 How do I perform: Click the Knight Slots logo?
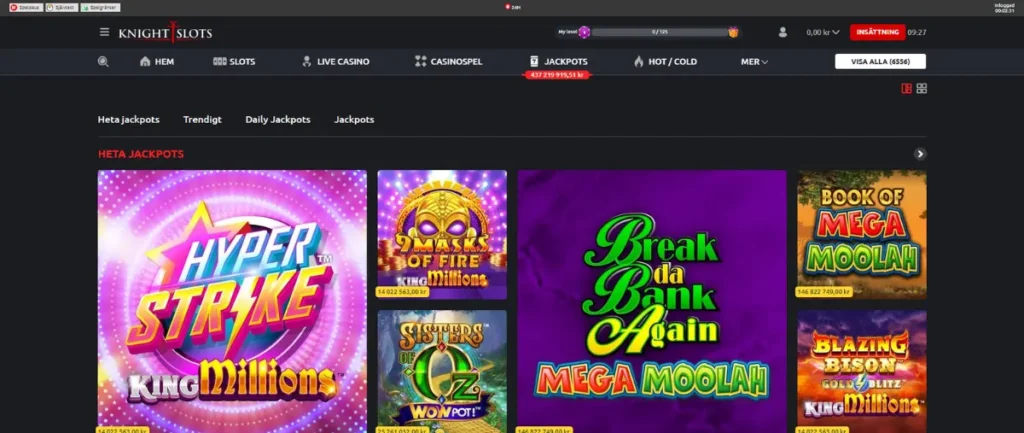(165, 33)
